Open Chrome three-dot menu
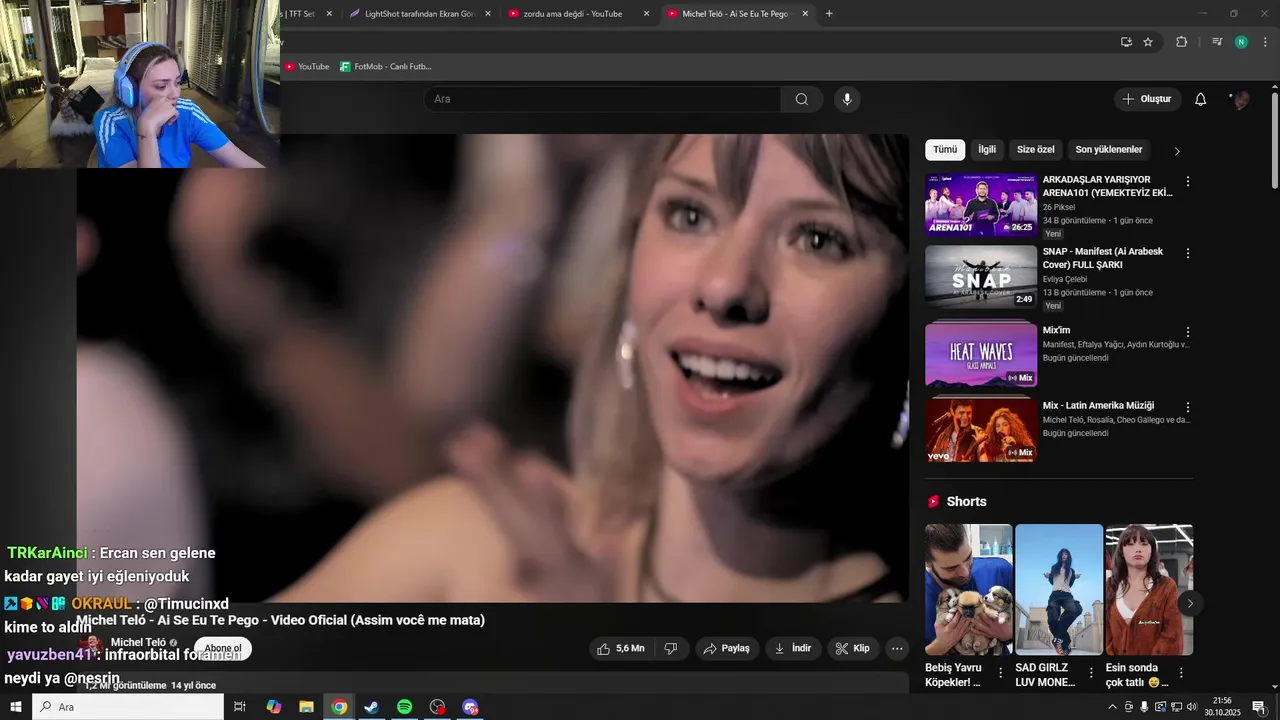The width and height of the screenshot is (1280, 720). (x=1266, y=42)
